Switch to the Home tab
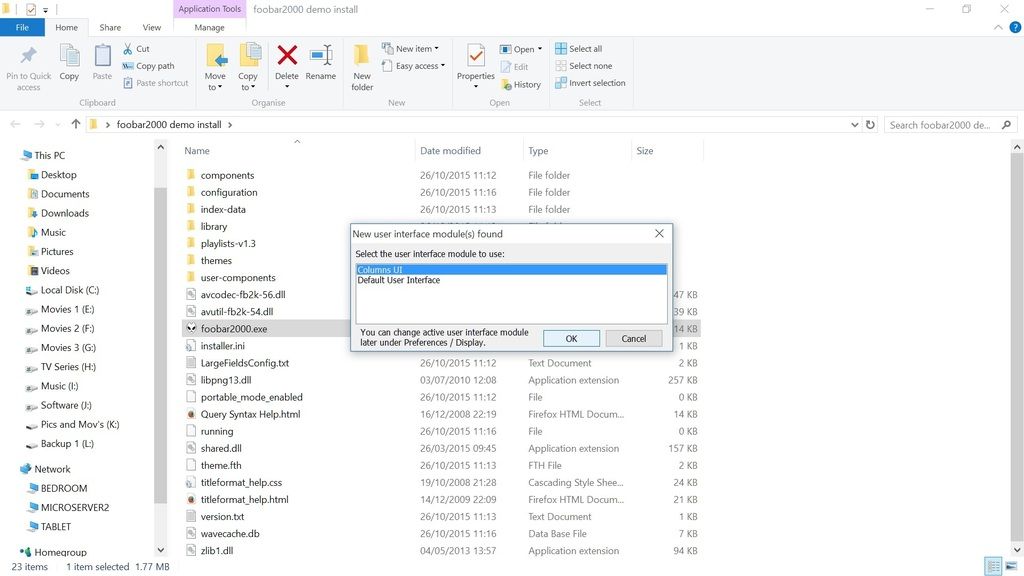This screenshot has height=576, width=1024. tap(67, 27)
